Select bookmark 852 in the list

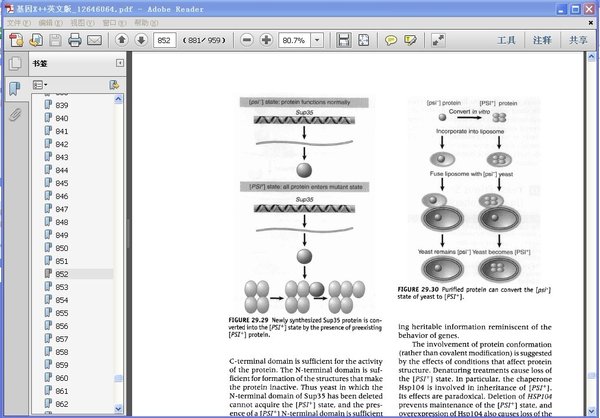(62, 274)
